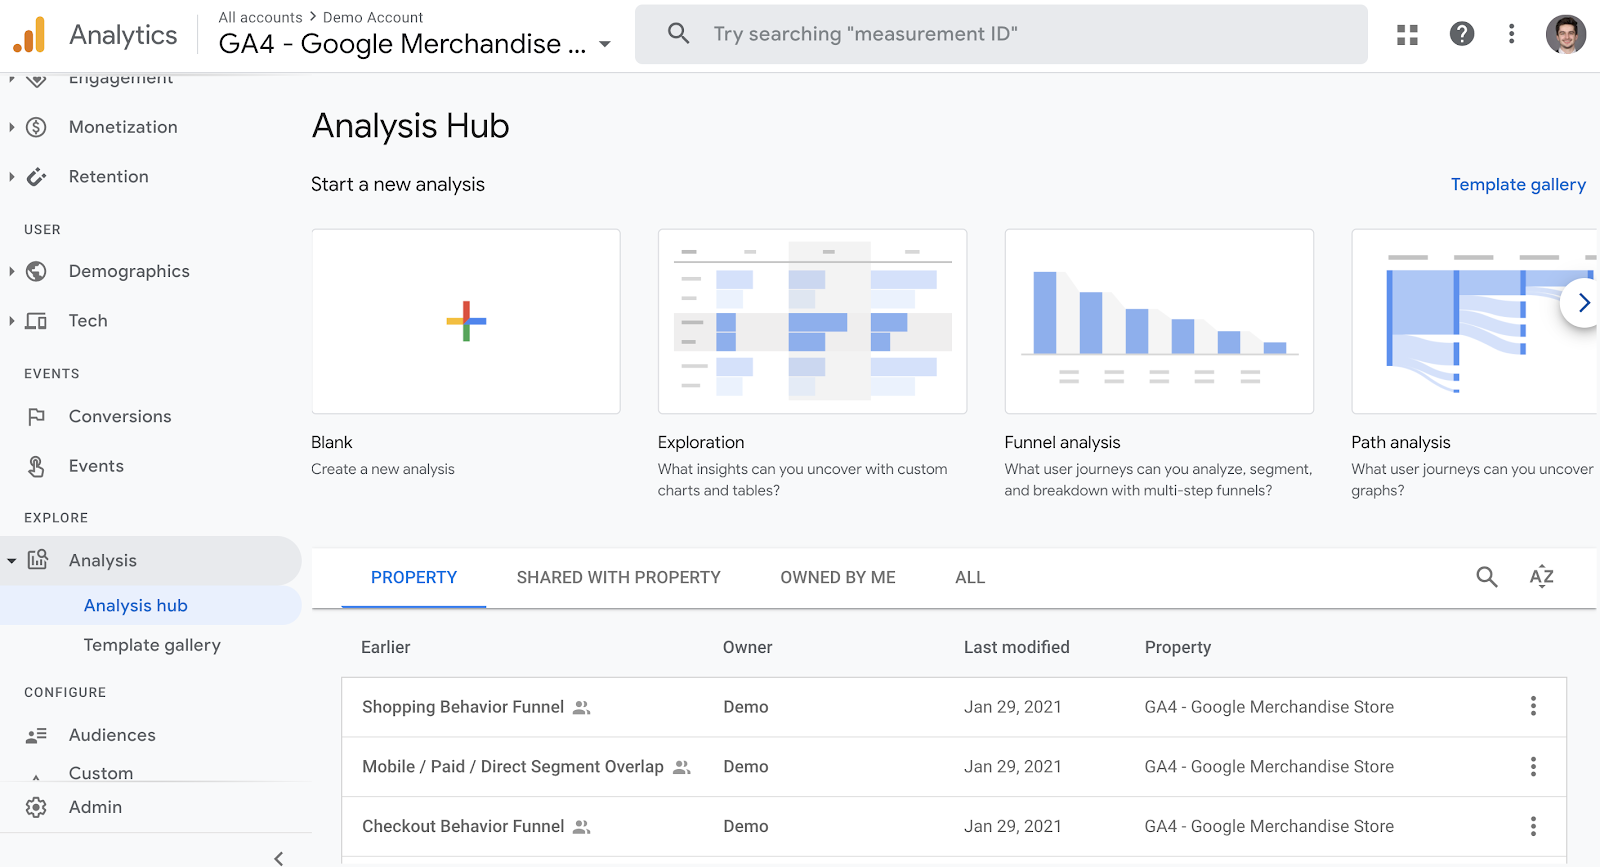Click the Monetization dollar icon
The width and height of the screenshot is (1600, 867).
36,127
